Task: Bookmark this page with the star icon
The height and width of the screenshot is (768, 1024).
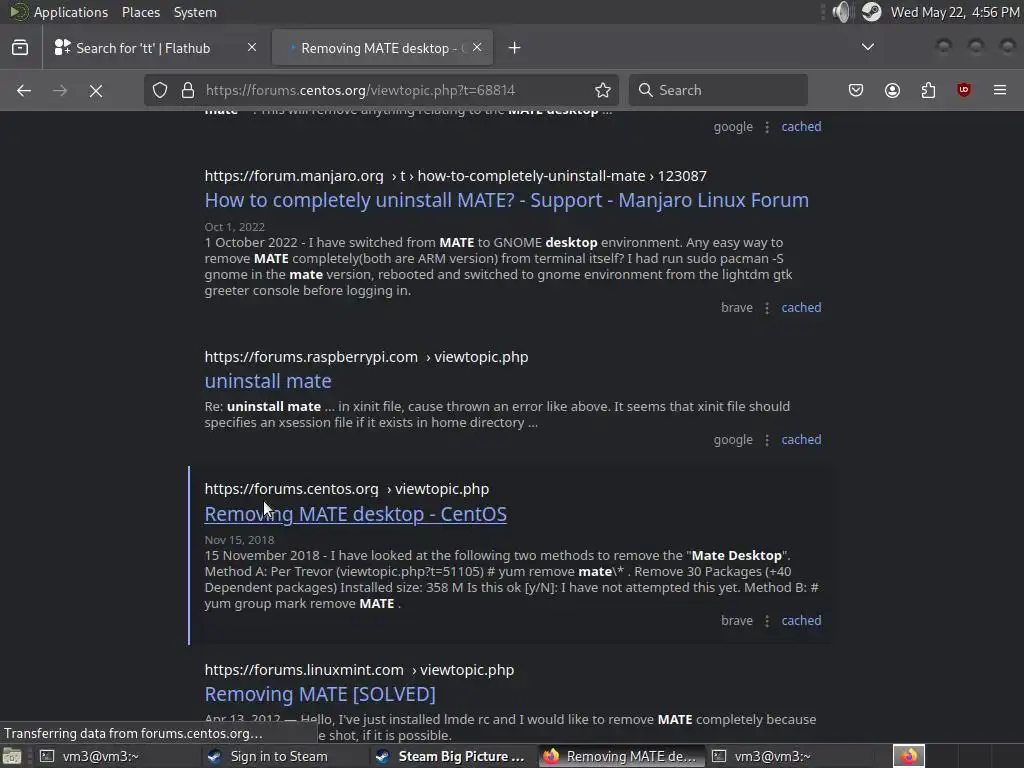Action: (x=603, y=90)
